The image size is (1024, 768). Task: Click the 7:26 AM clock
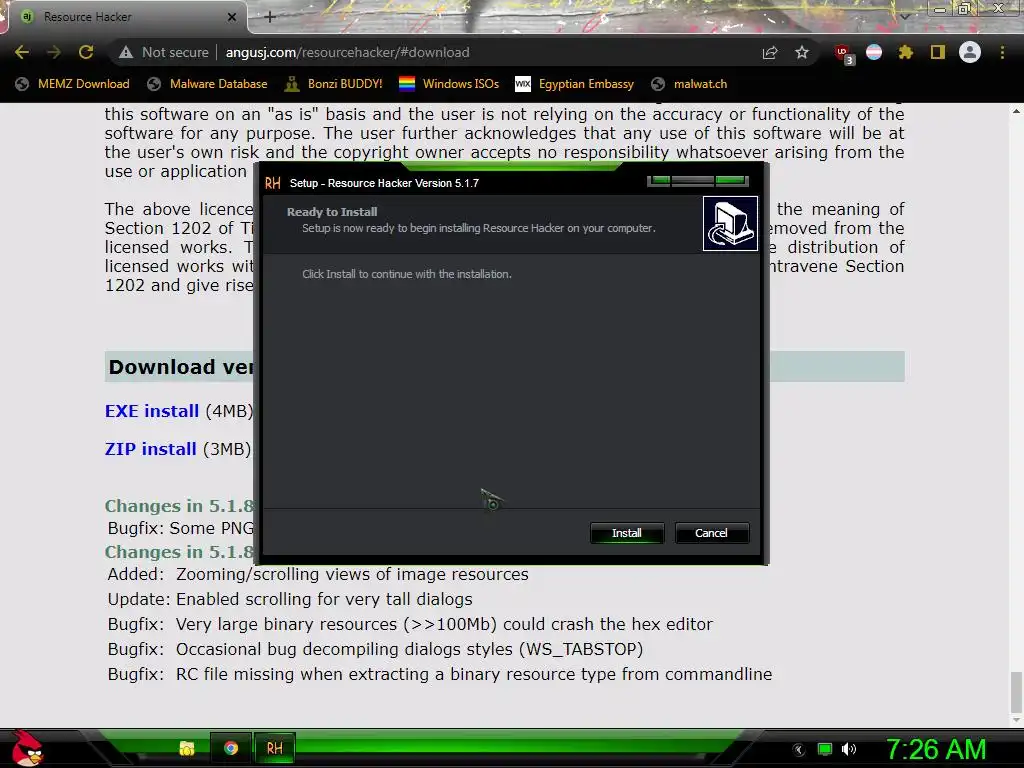[x=936, y=749]
